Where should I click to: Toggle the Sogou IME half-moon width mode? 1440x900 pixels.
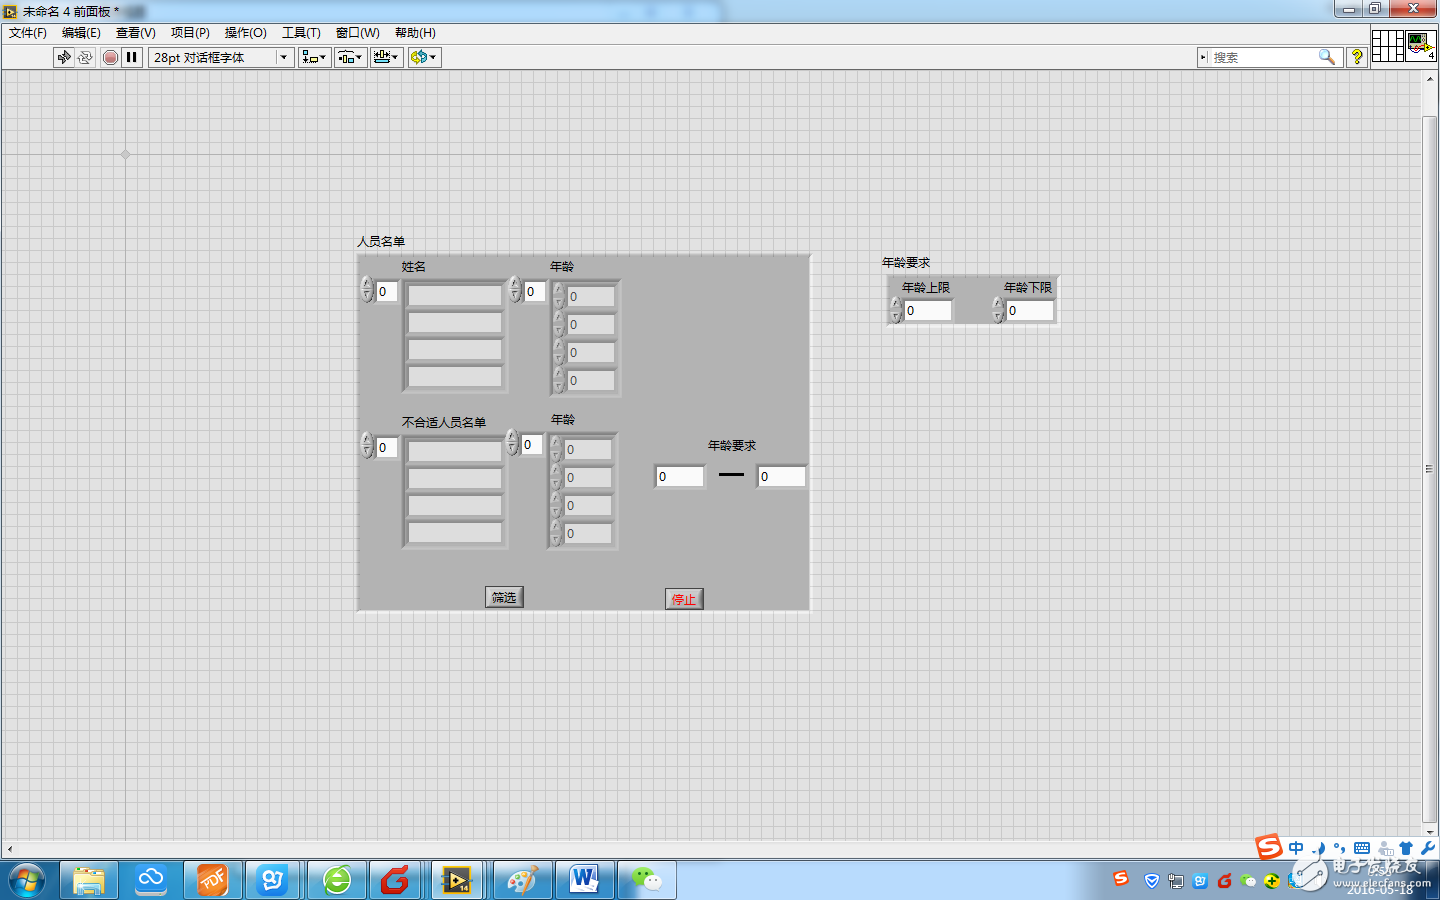(1318, 848)
